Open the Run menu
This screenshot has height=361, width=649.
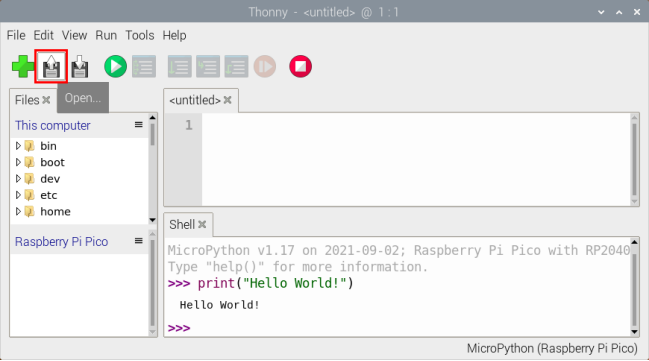(106, 35)
